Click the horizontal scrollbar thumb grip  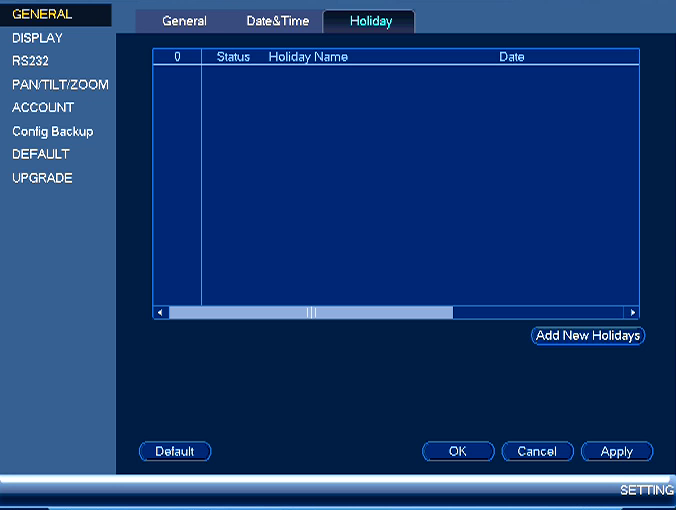click(x=311, y=313)
